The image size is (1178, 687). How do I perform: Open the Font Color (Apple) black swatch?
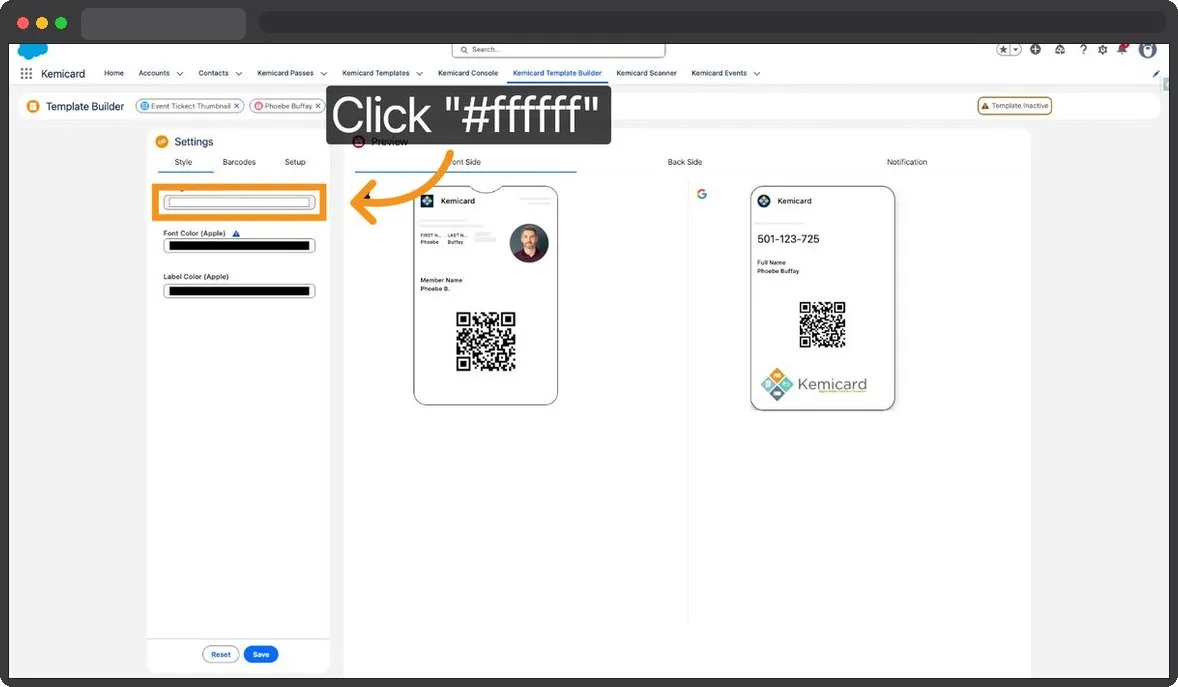coord(239,246)
